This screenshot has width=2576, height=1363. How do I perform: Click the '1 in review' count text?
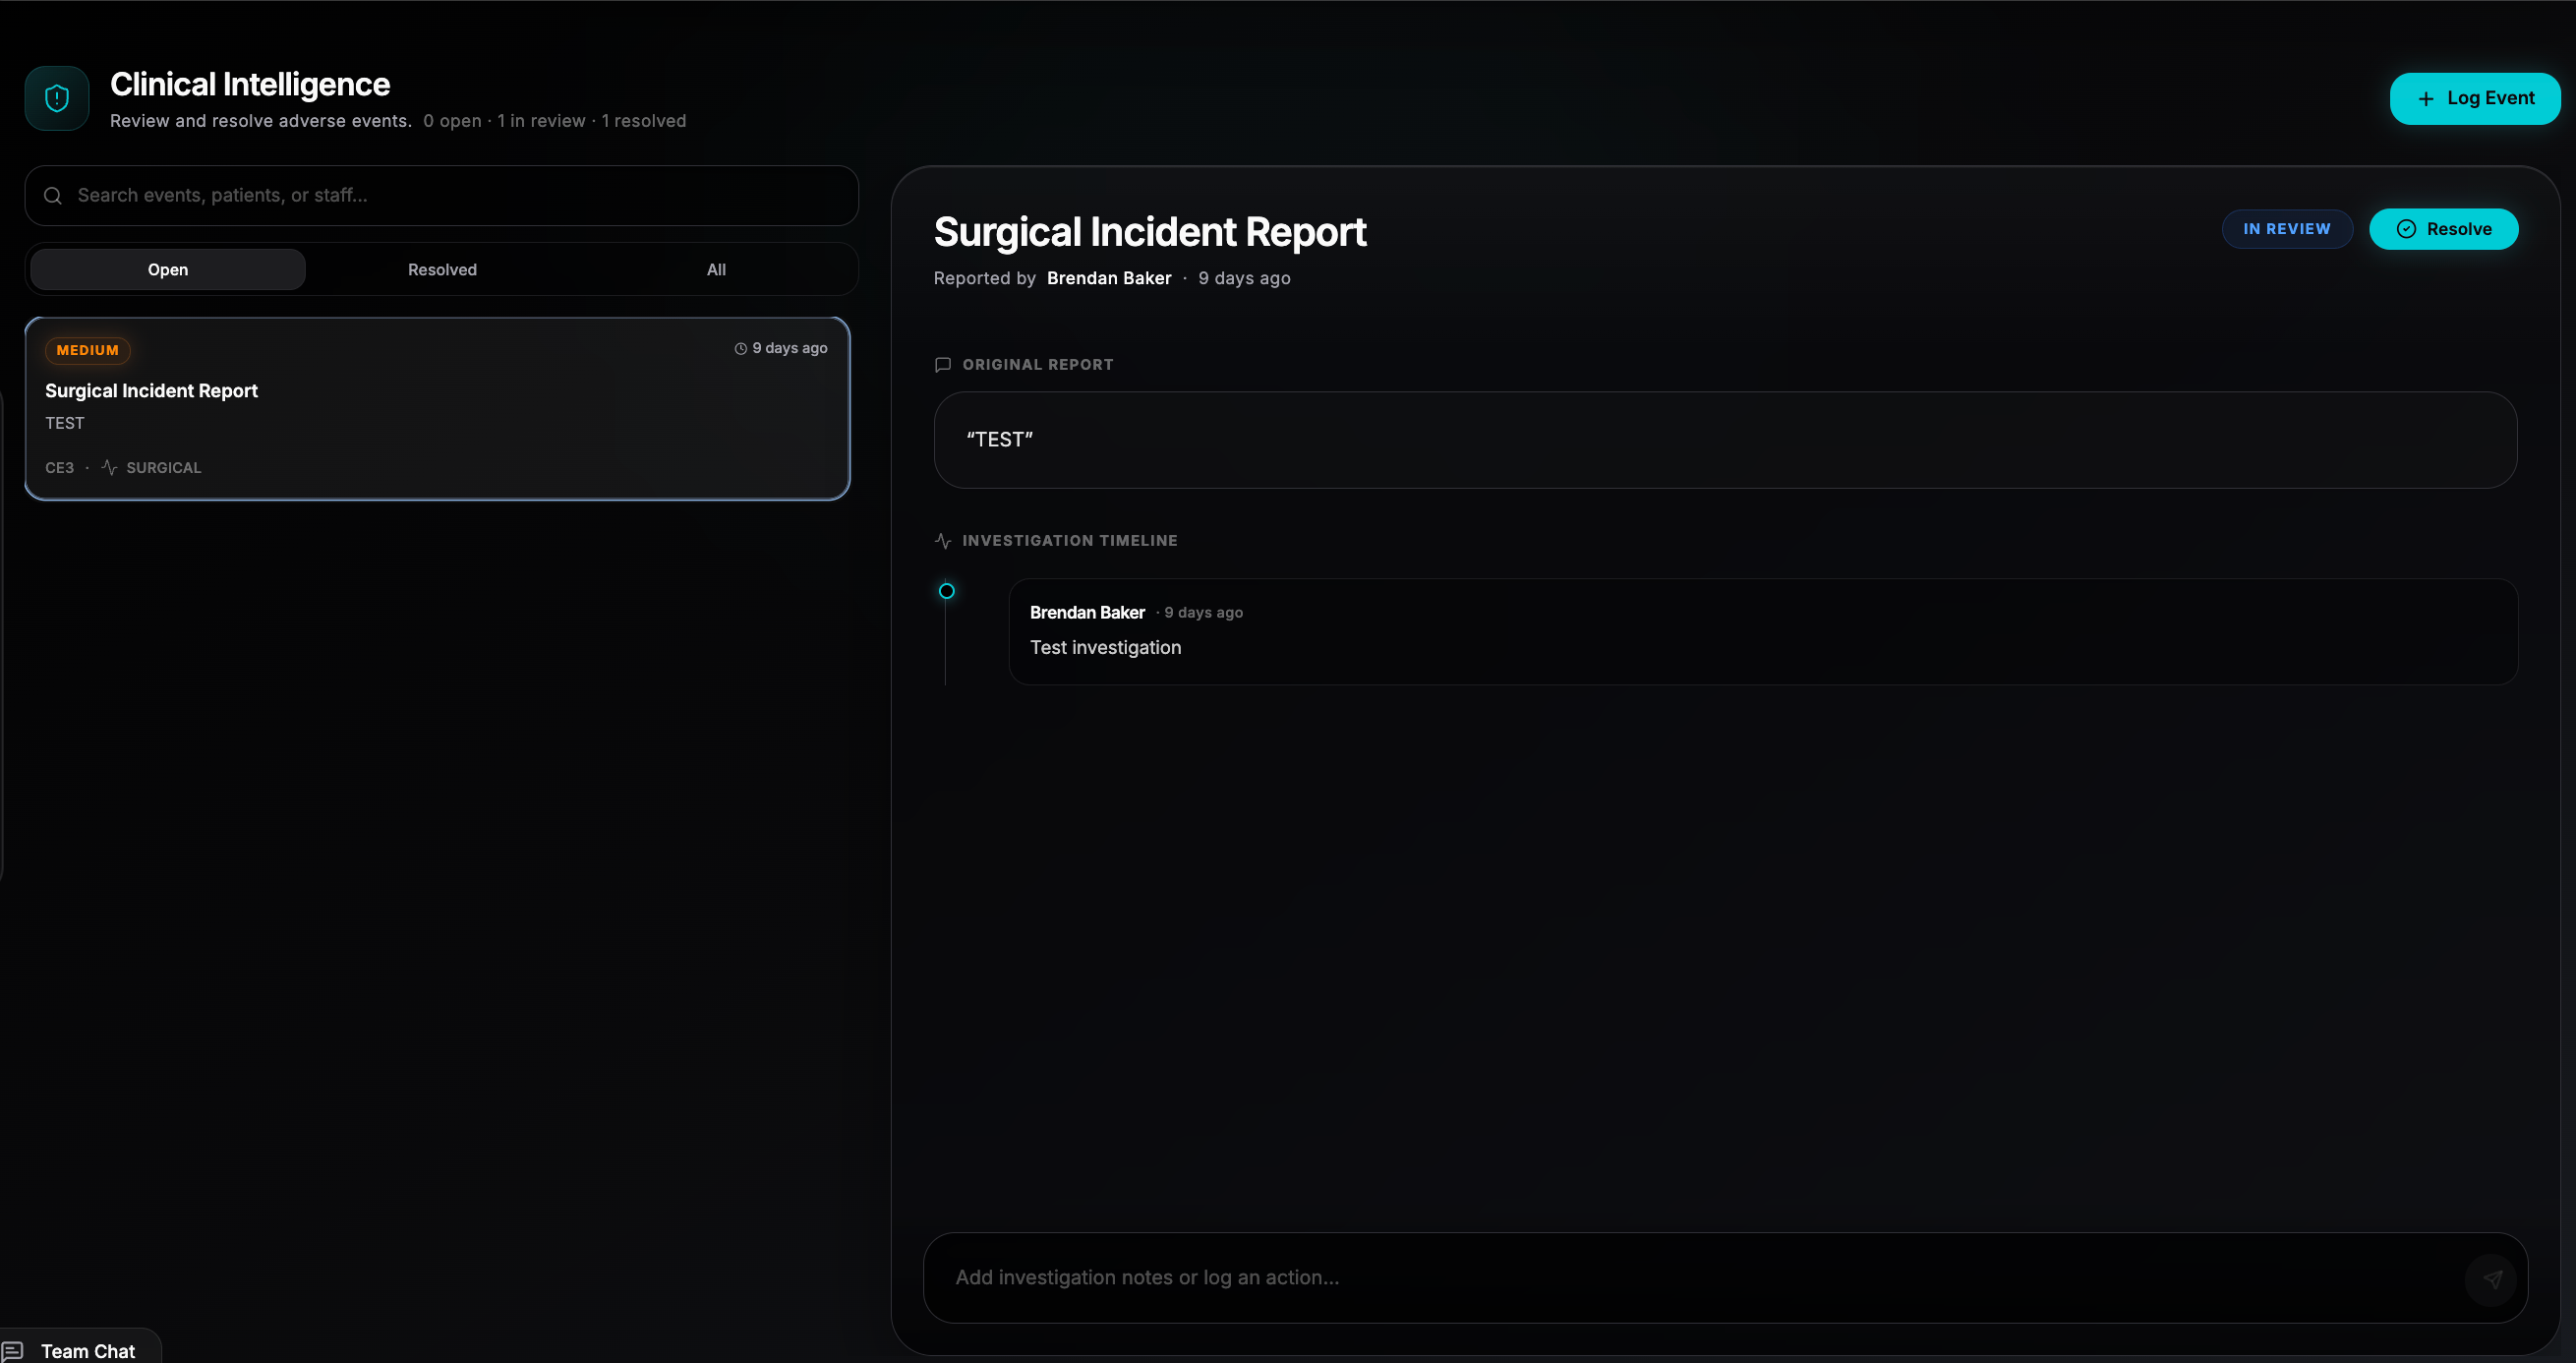(541, 121)
